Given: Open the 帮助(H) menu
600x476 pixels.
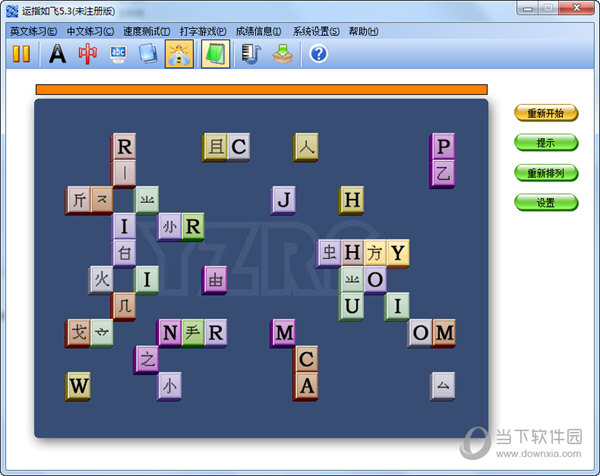Looking at the screenshot, I should tap(364, 31).
